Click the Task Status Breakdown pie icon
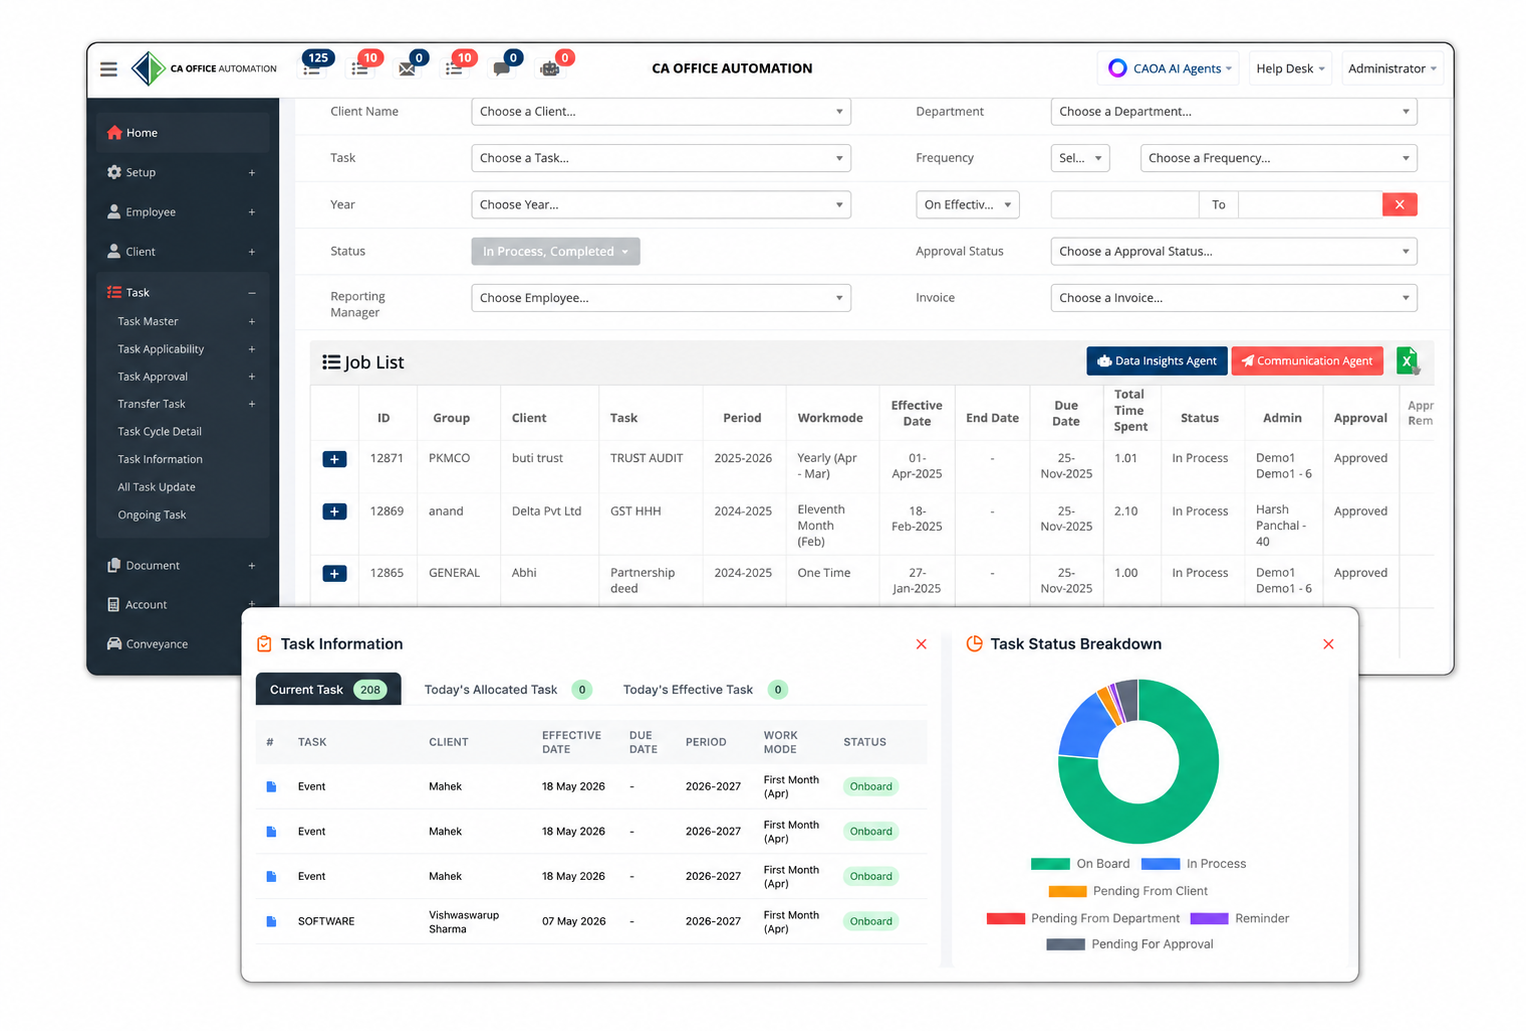The image size is (1526, 1031). tap(974, 643)
